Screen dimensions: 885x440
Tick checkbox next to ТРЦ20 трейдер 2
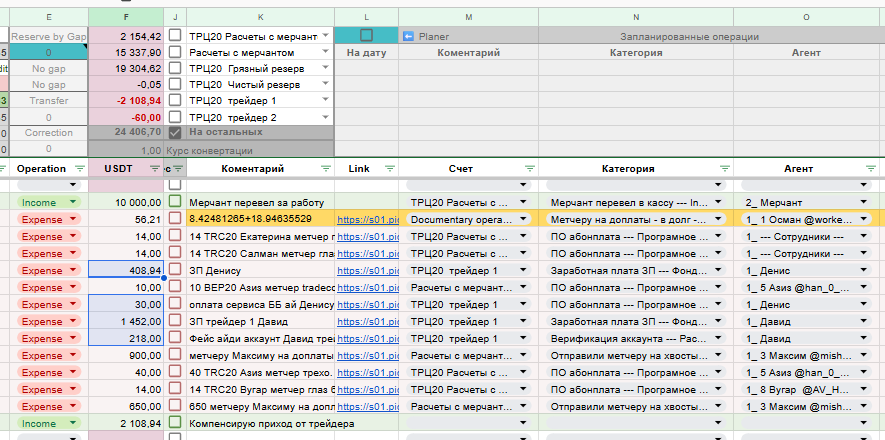(x=175, y=117)
